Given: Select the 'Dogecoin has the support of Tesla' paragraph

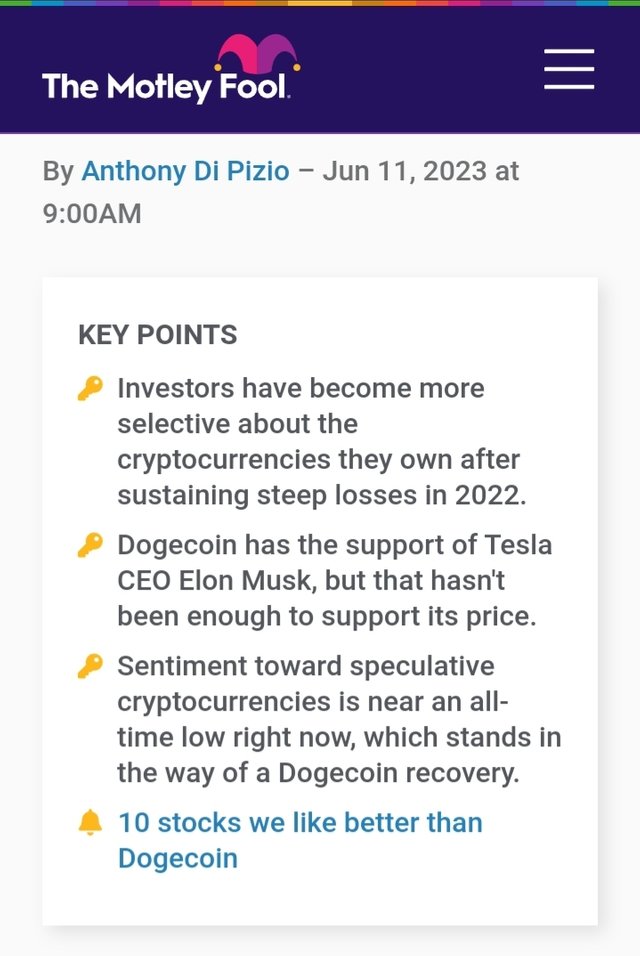Looking at the screenshot, I should tap(335, 580).
